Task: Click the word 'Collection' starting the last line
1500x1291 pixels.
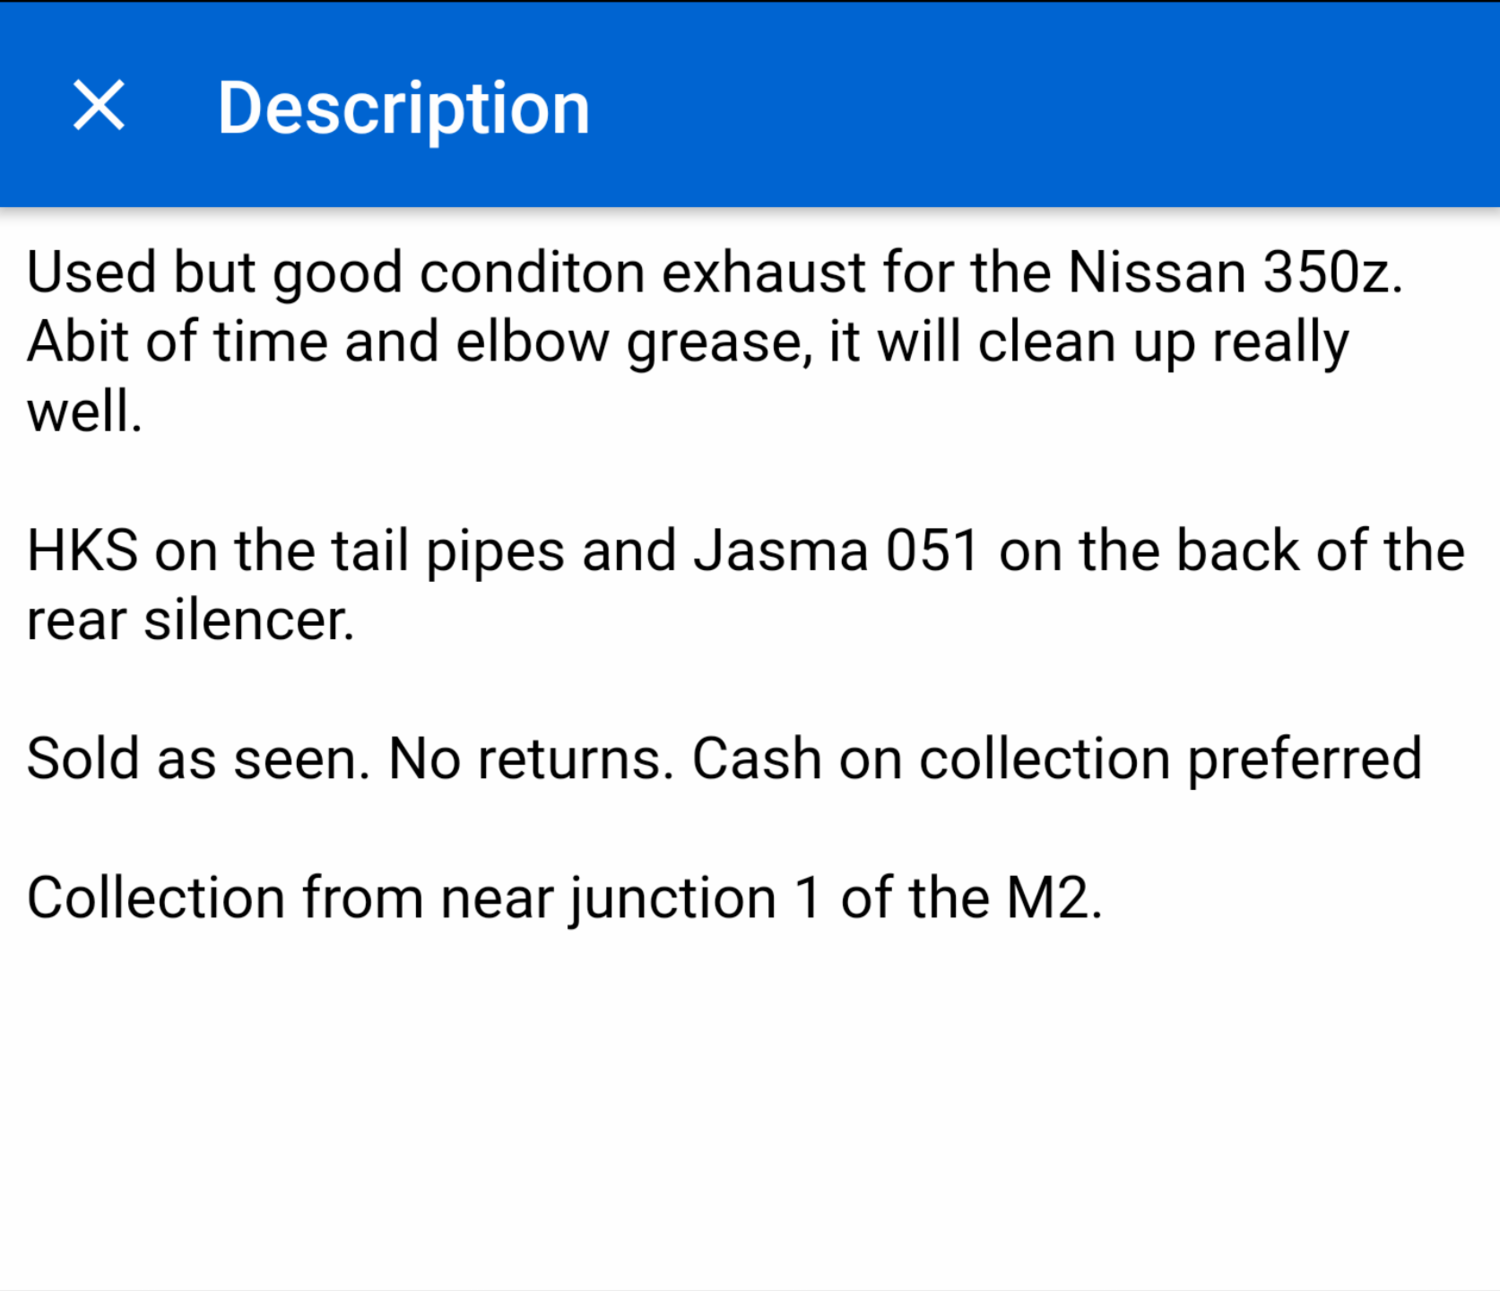Action: (x=156, y=898)
